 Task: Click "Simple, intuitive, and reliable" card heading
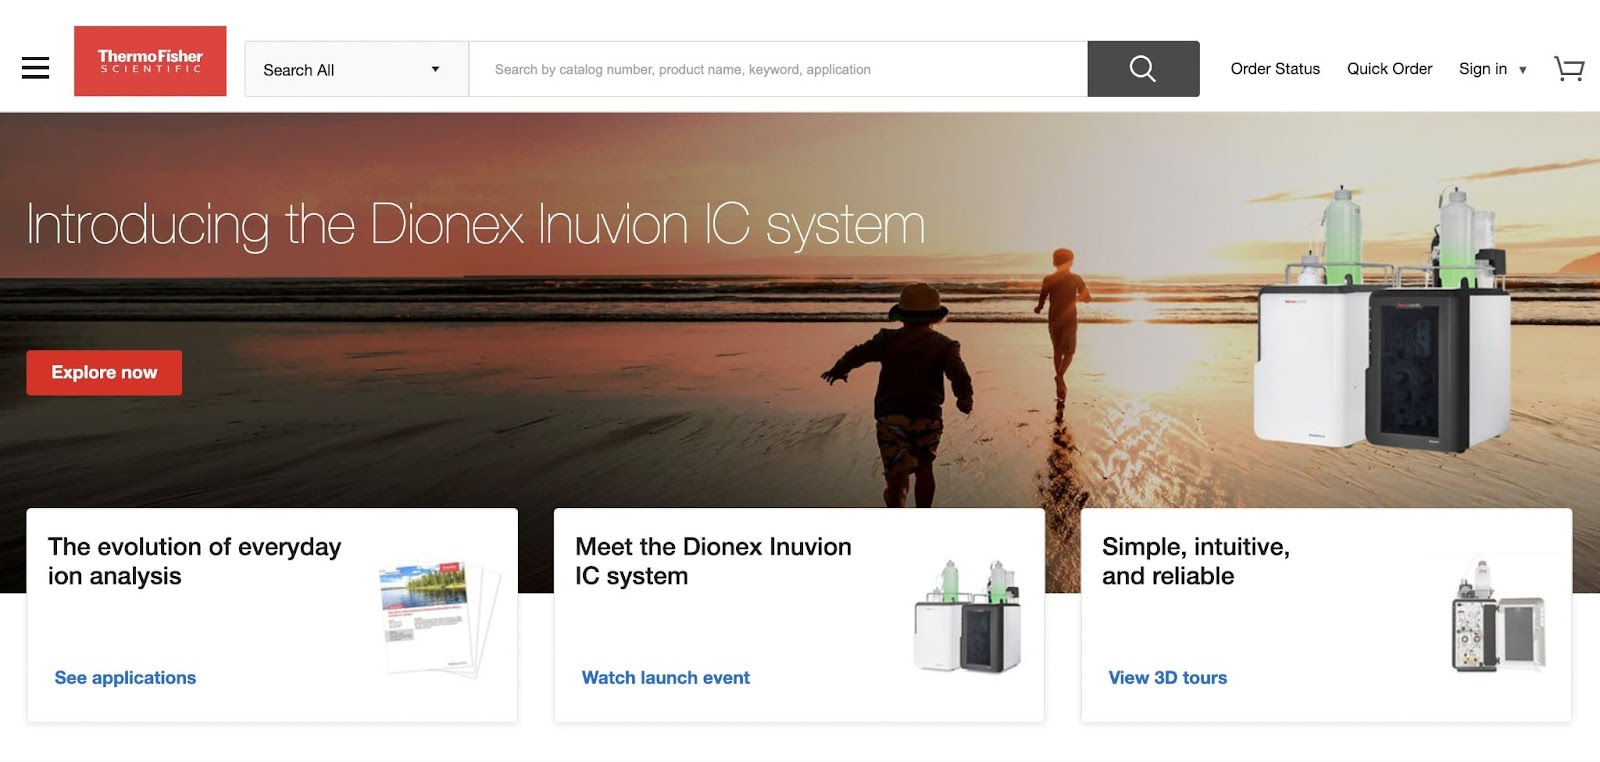point(1195,561)
